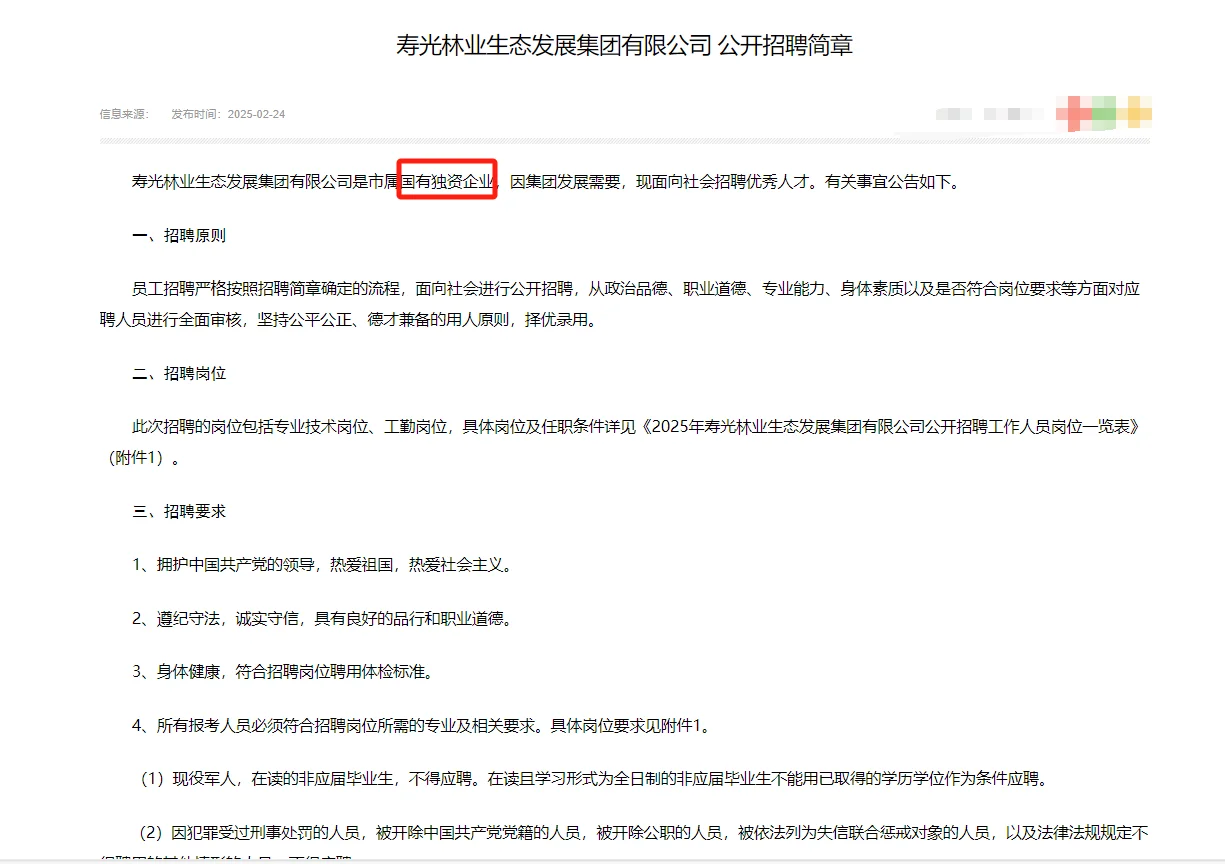Click the heading 一、招聘原则

pos(179,236)
